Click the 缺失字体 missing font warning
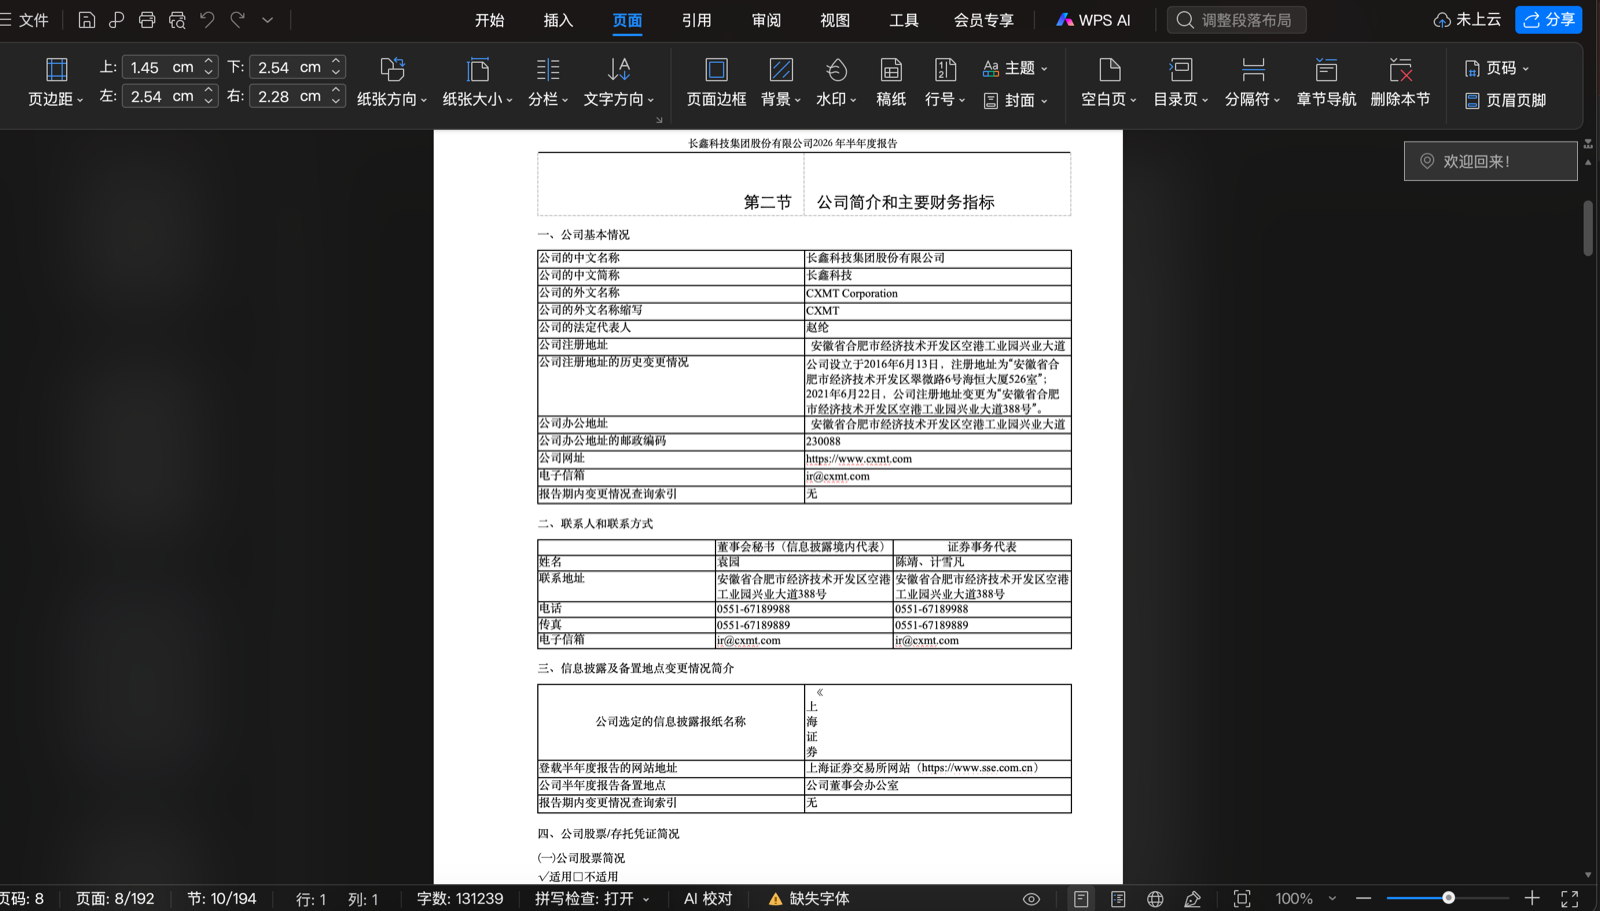 (x=809, y=899)
